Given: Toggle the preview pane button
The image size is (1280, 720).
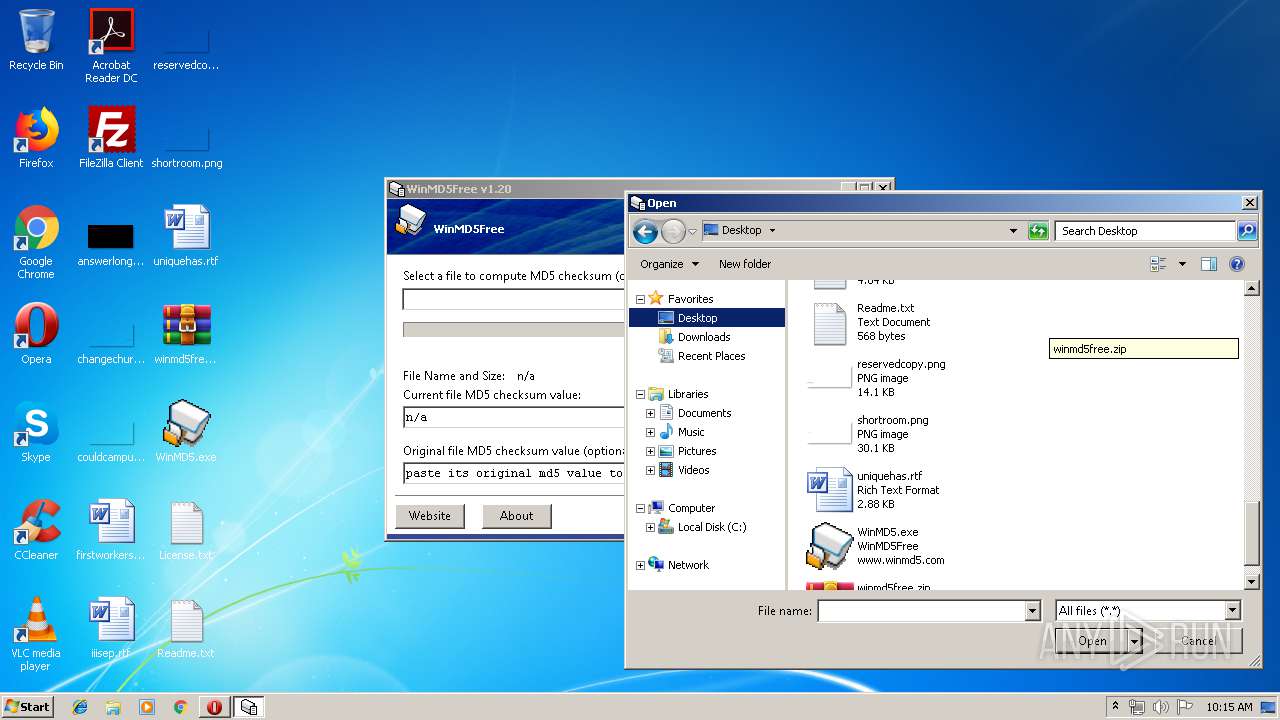Looking at the screenshot, I should pyautogui.click(x=1209, y=264).
